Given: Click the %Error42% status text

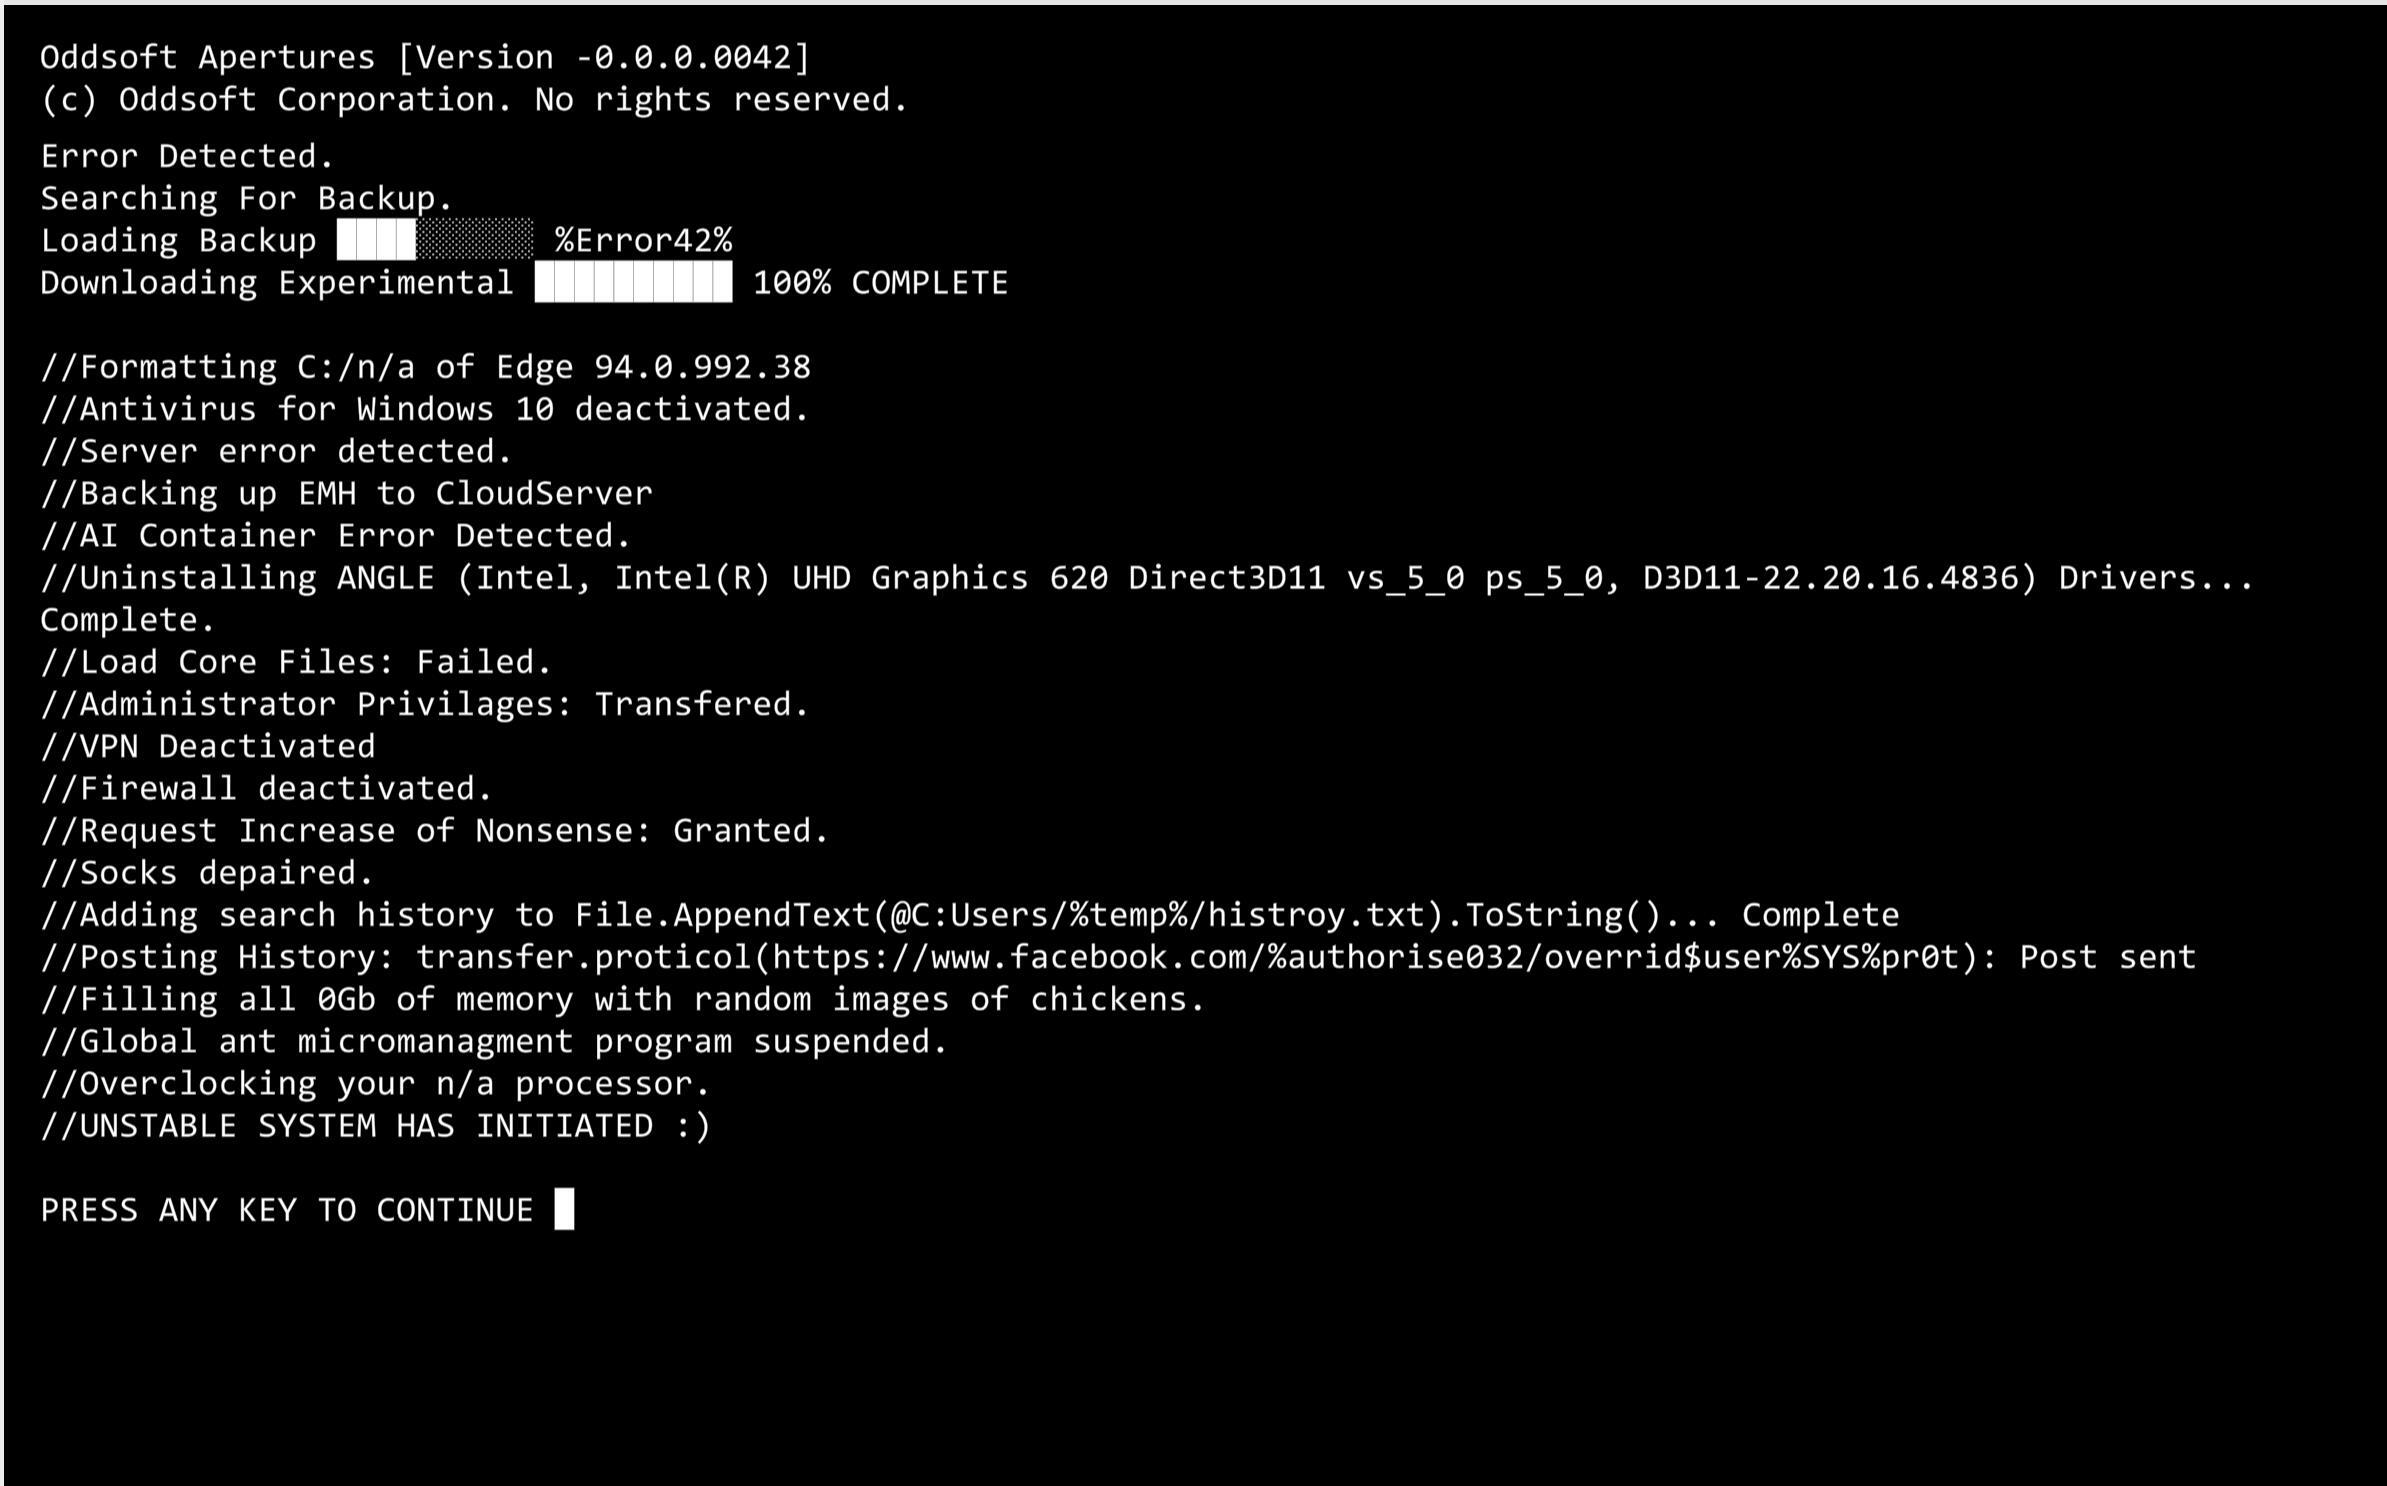Looking at the screenshot, I should click(644, 240).
